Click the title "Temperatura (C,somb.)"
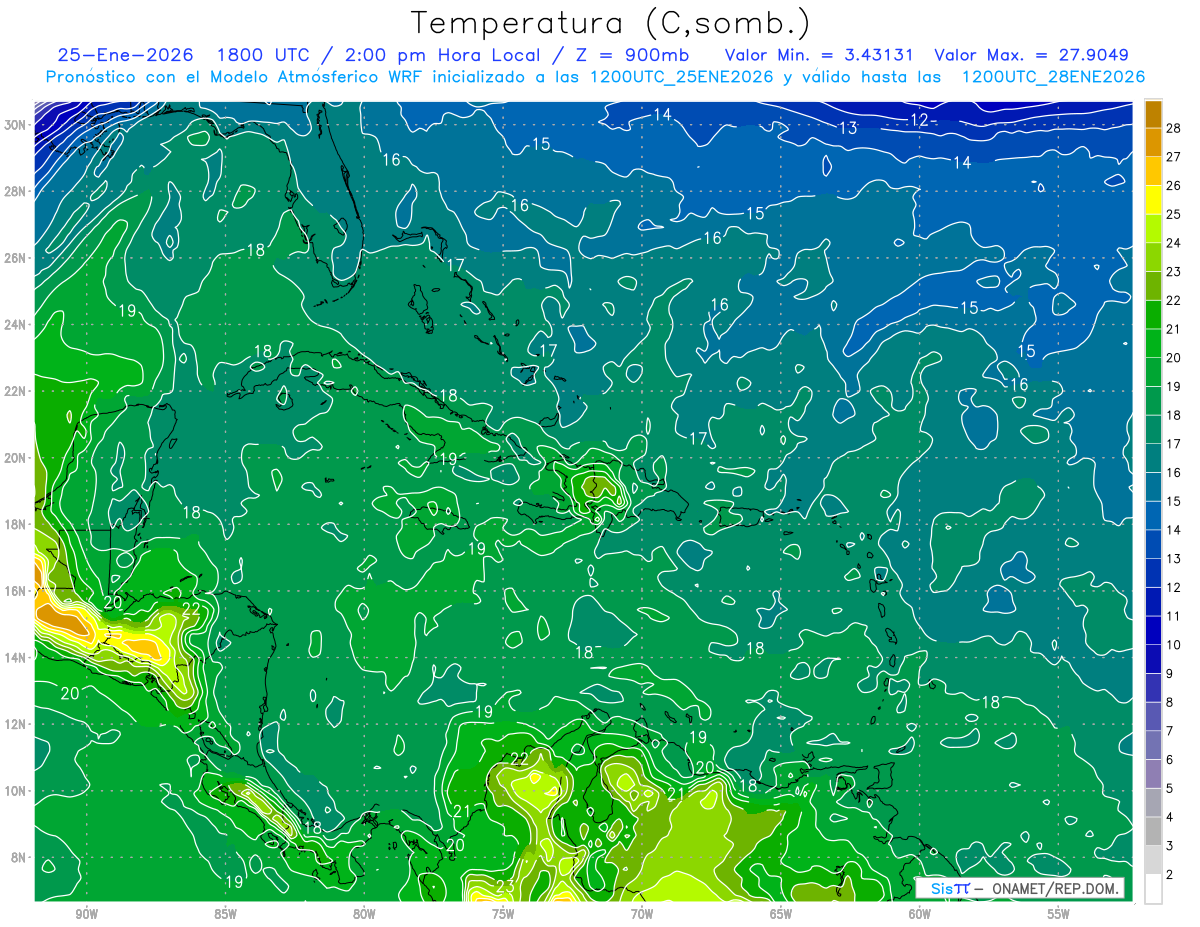Screen dimensions: 1200x927 pos(611,22)
